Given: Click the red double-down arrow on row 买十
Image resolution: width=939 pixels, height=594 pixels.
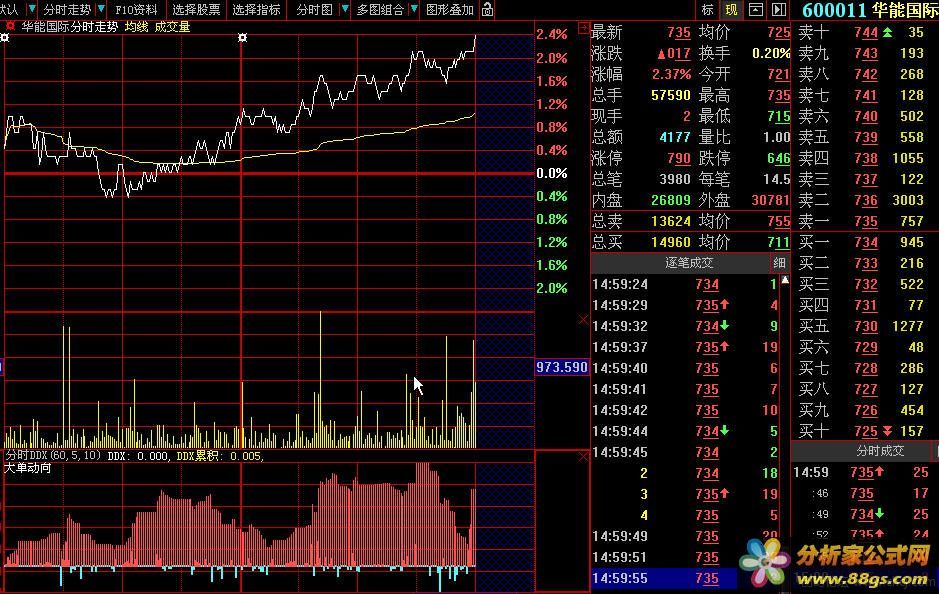Looking at the screenshot, I should click(887, 431).
